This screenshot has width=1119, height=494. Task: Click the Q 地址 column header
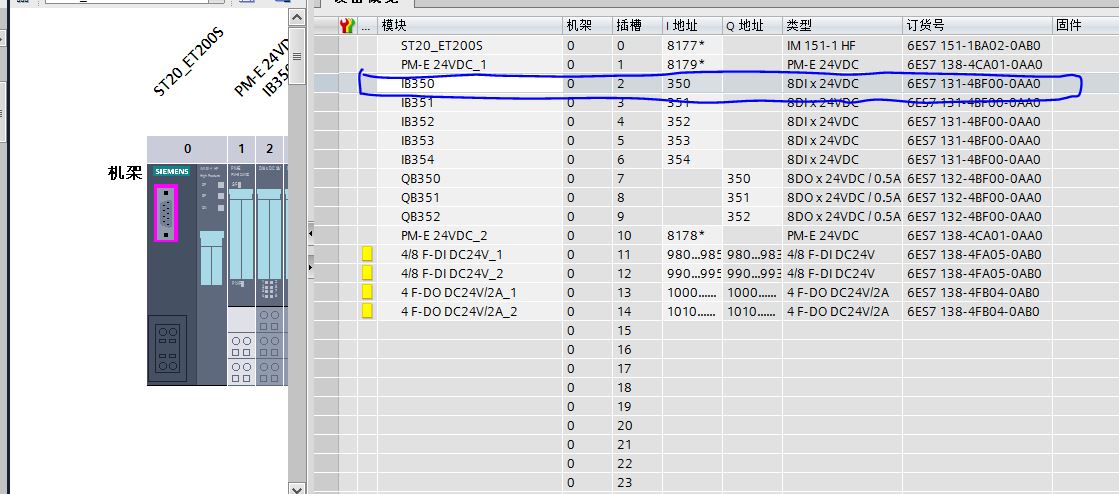tap(752, 26)
